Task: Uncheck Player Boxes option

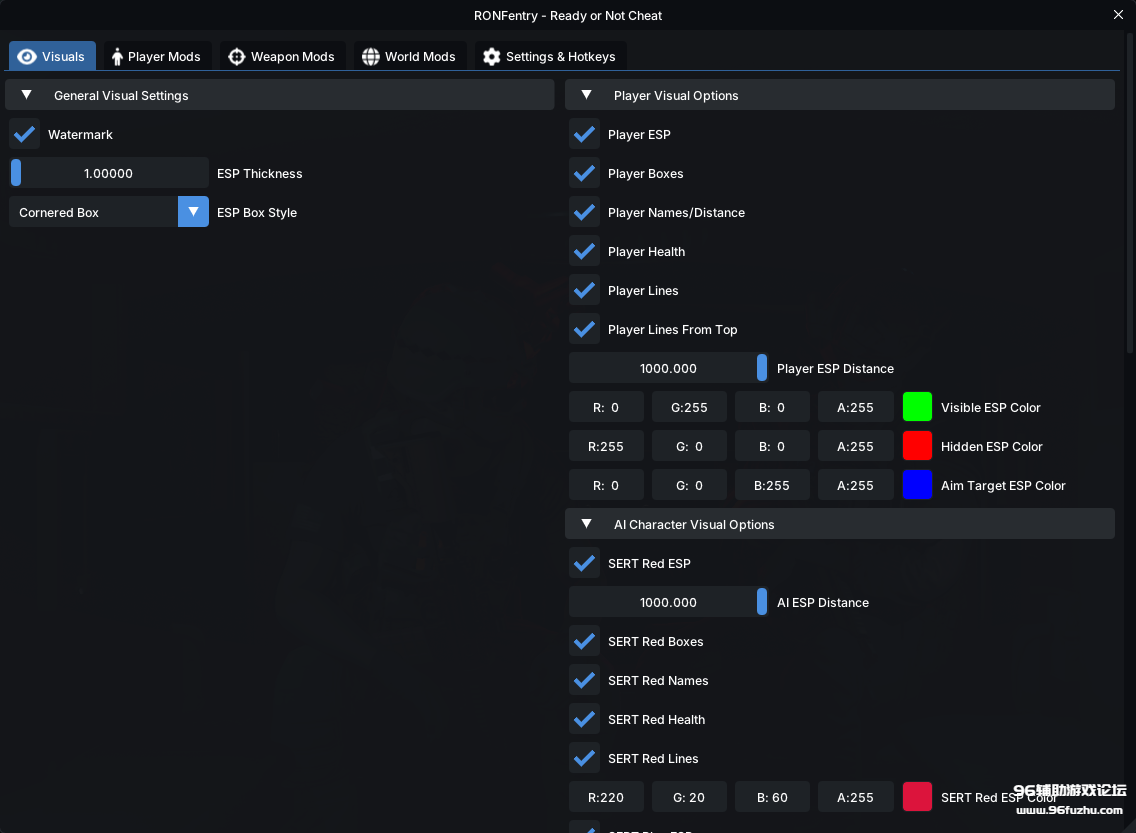Action: click(585, 173)
